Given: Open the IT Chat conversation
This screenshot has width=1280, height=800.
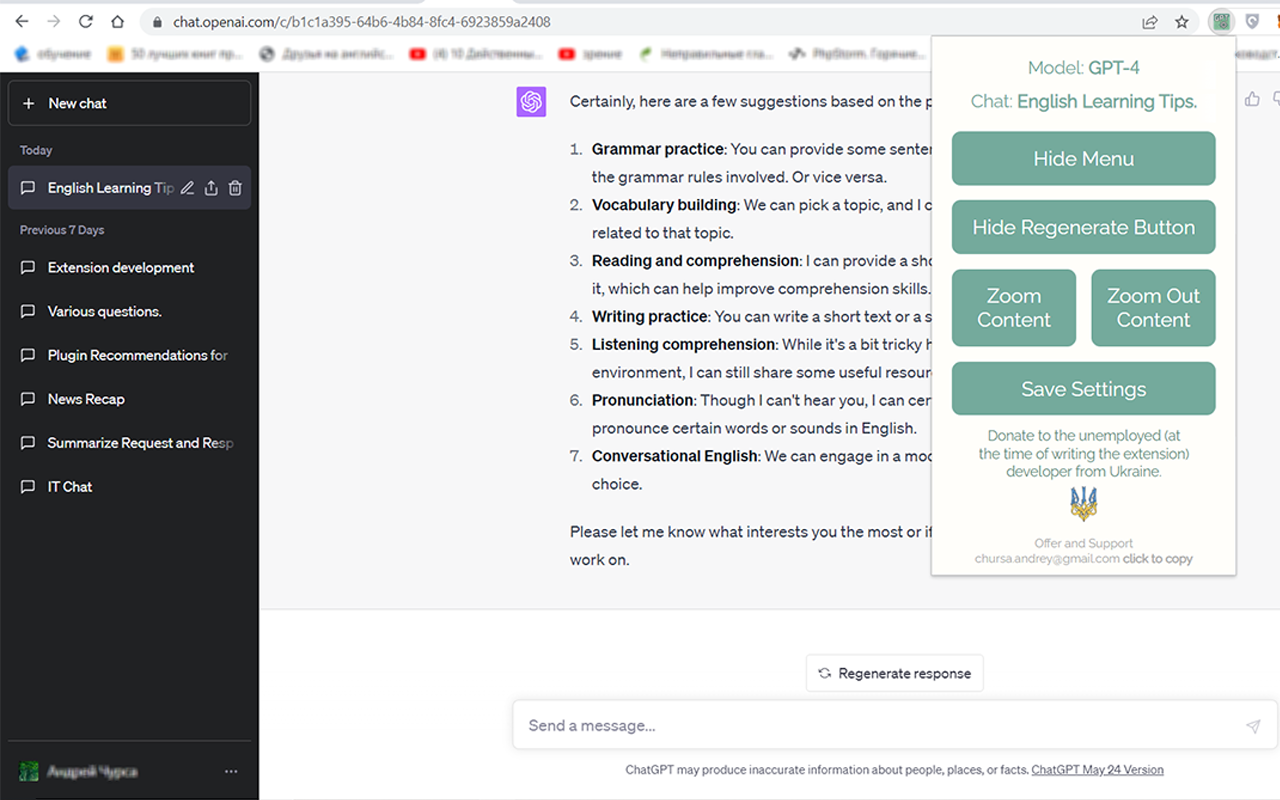Looking at the screenshot, I should (x=70, y=487).
